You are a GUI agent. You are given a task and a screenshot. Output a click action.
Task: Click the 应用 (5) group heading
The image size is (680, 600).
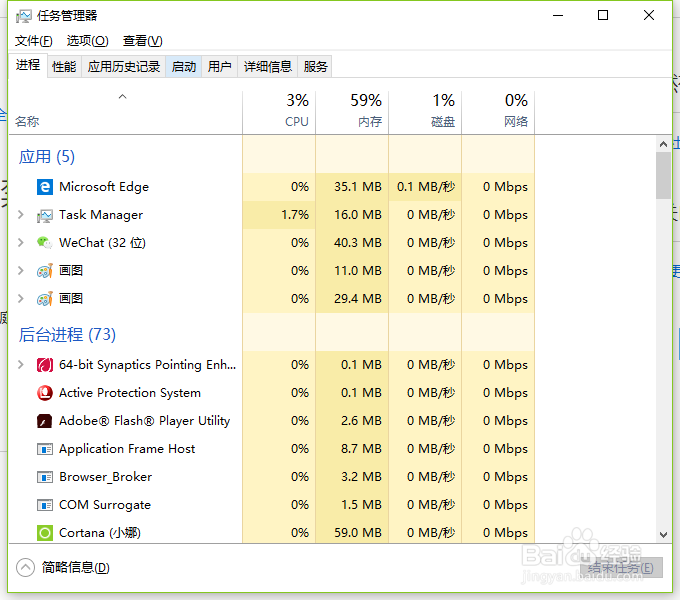point(47,157)
